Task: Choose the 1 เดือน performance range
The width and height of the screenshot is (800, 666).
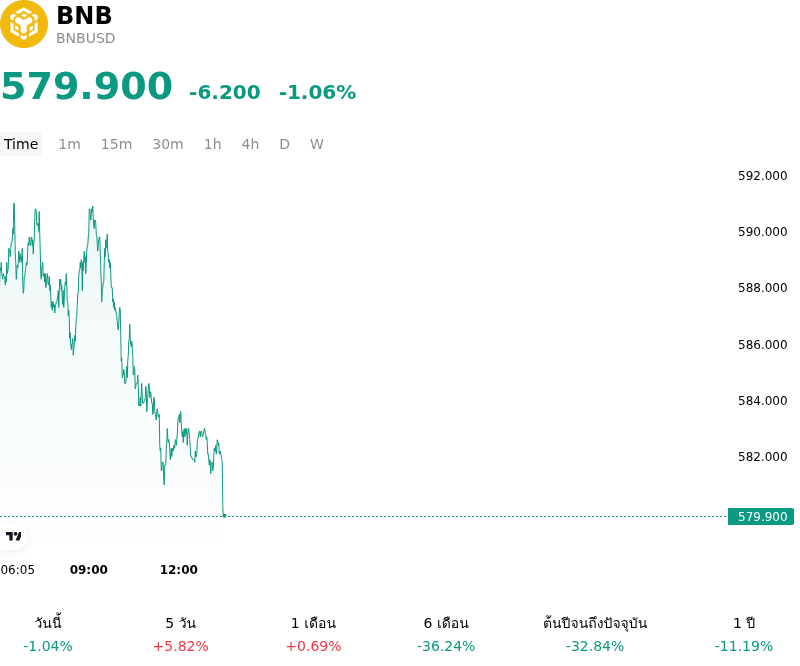Action: tap(313, 634)
